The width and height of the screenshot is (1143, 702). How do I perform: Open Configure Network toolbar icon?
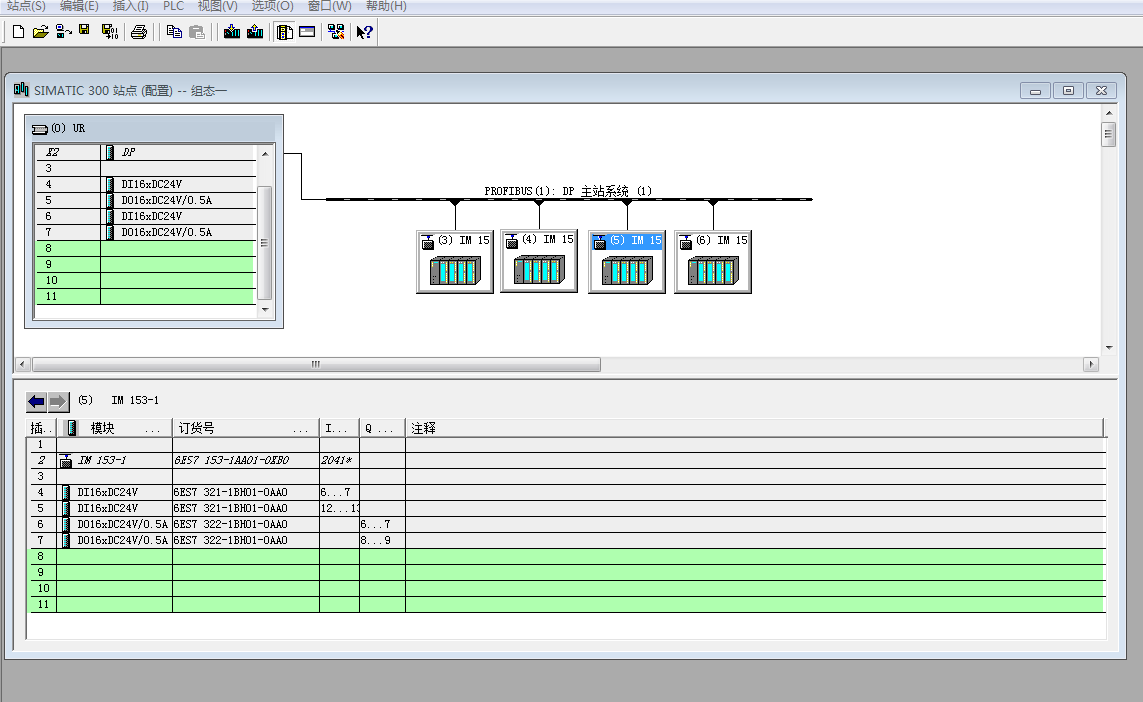click(336, 31)
